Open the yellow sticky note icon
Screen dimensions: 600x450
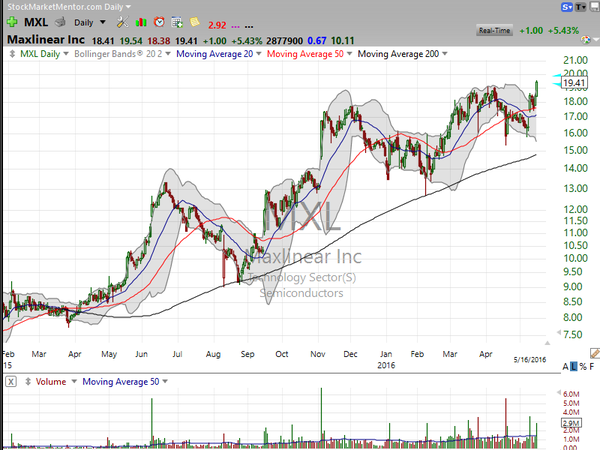point(195,22)
